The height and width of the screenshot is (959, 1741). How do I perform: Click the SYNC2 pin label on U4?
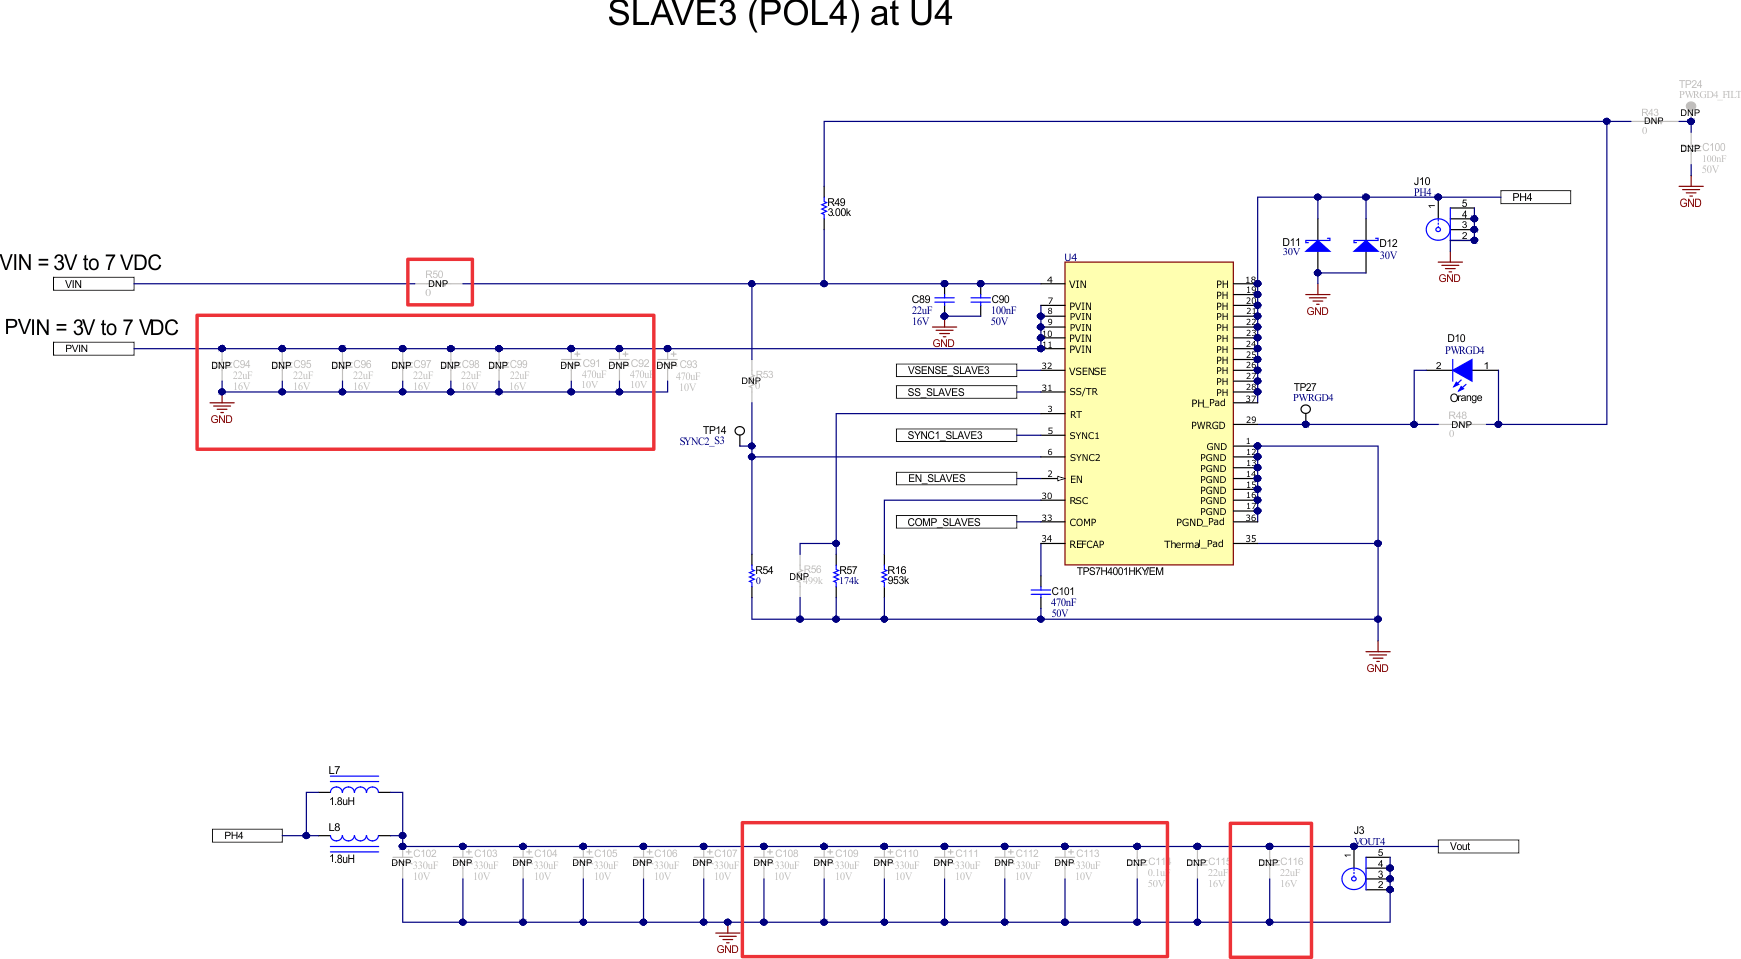[x=1085, y=458]
